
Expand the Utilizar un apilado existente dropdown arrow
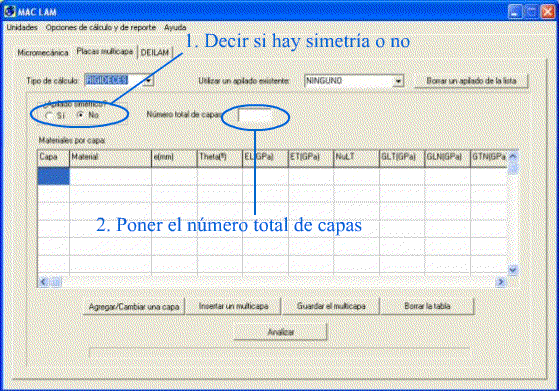(x=398, y=81)
